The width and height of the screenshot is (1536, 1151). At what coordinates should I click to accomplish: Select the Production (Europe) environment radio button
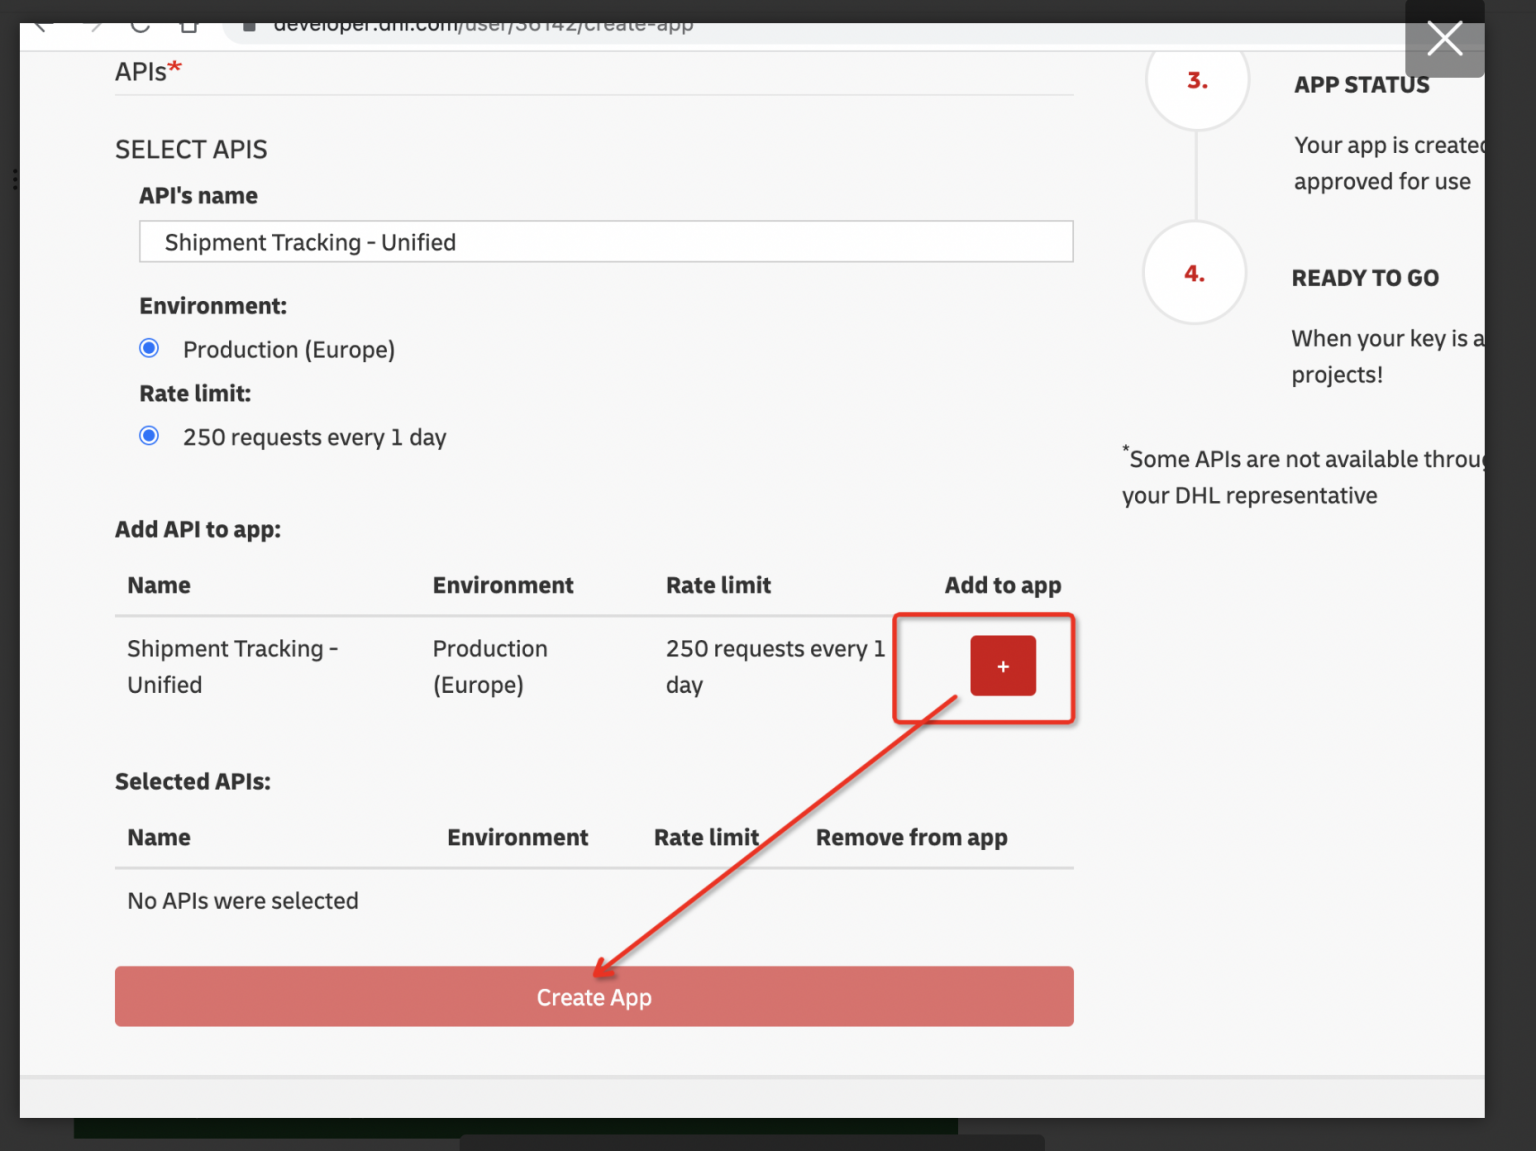click(x=149, y=348)
